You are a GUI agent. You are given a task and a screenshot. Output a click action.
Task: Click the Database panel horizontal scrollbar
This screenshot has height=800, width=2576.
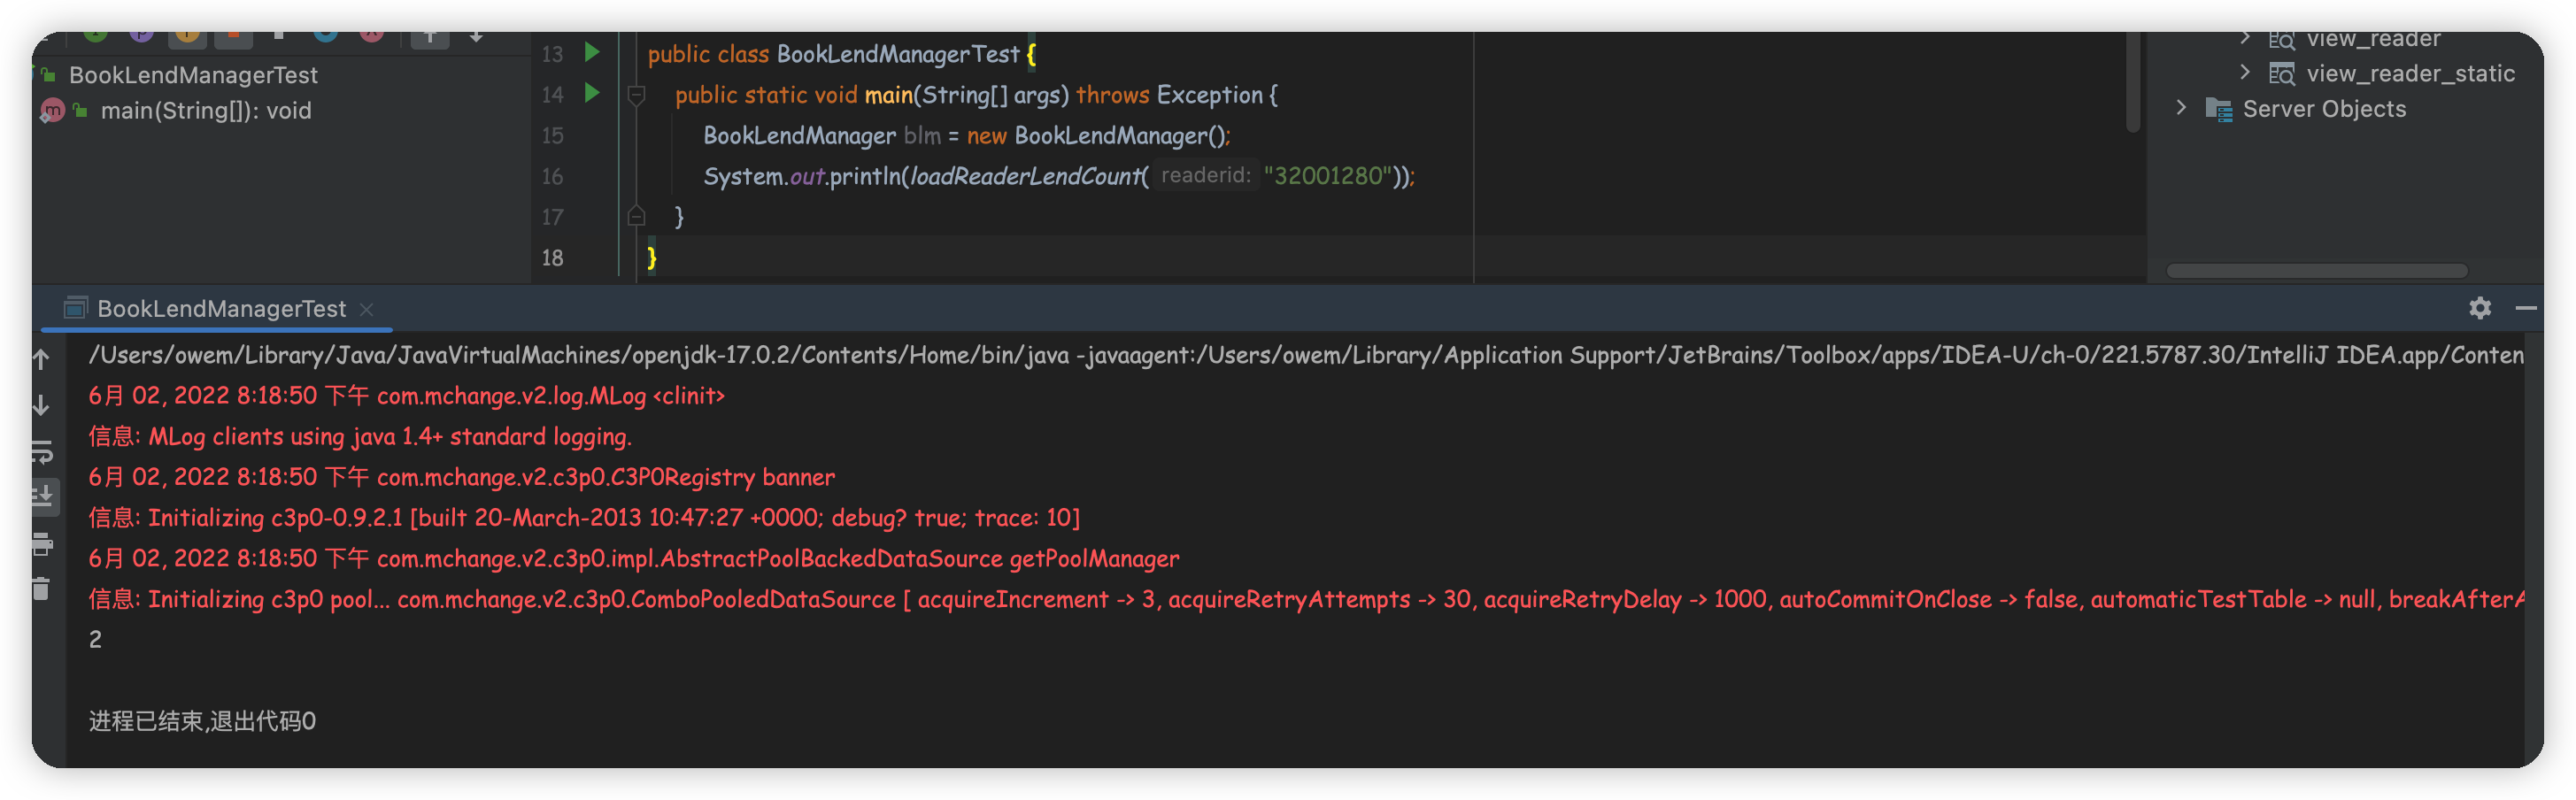[2316, 271]
